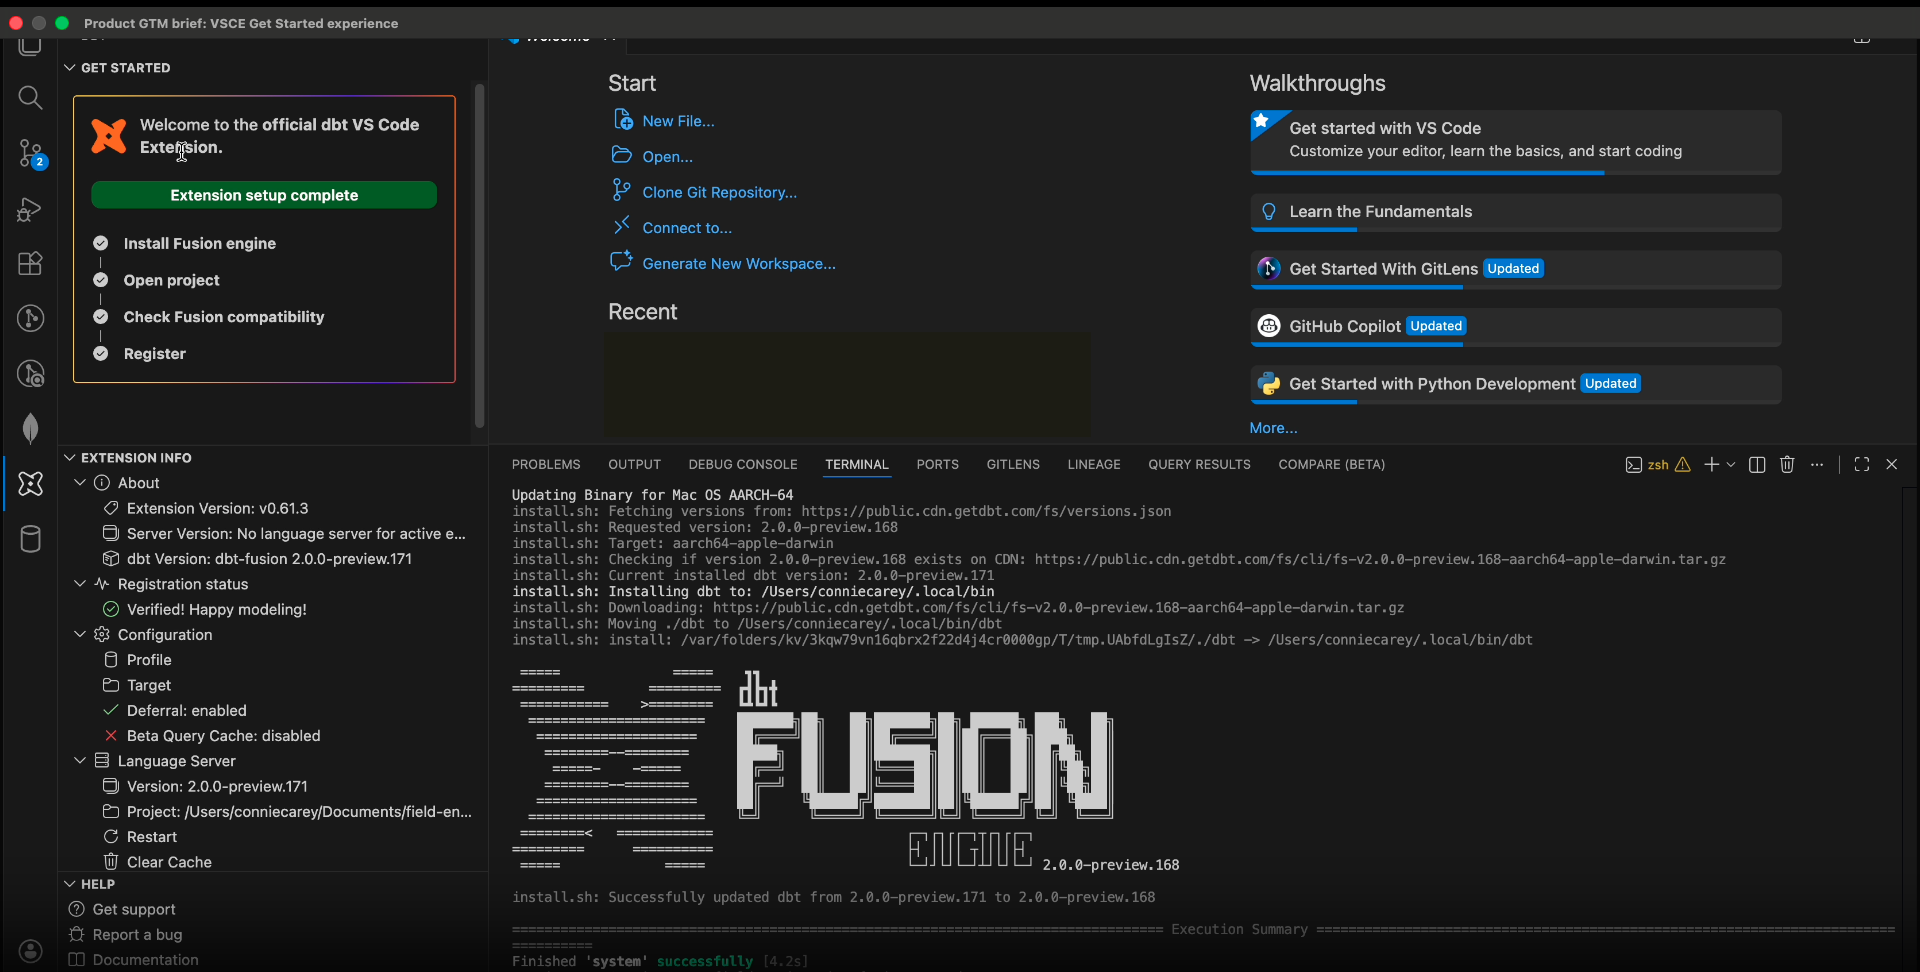Click the GitLens walkthrough icon
This screenshot has width=1920, height=972.
(1269, 269)
